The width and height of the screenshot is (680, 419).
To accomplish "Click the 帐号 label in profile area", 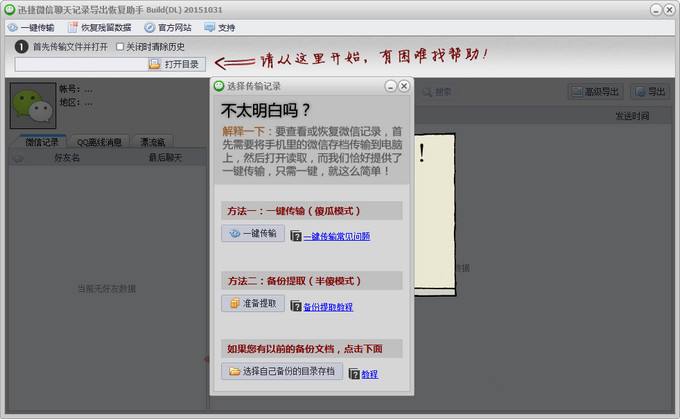I will pos(69,89).
